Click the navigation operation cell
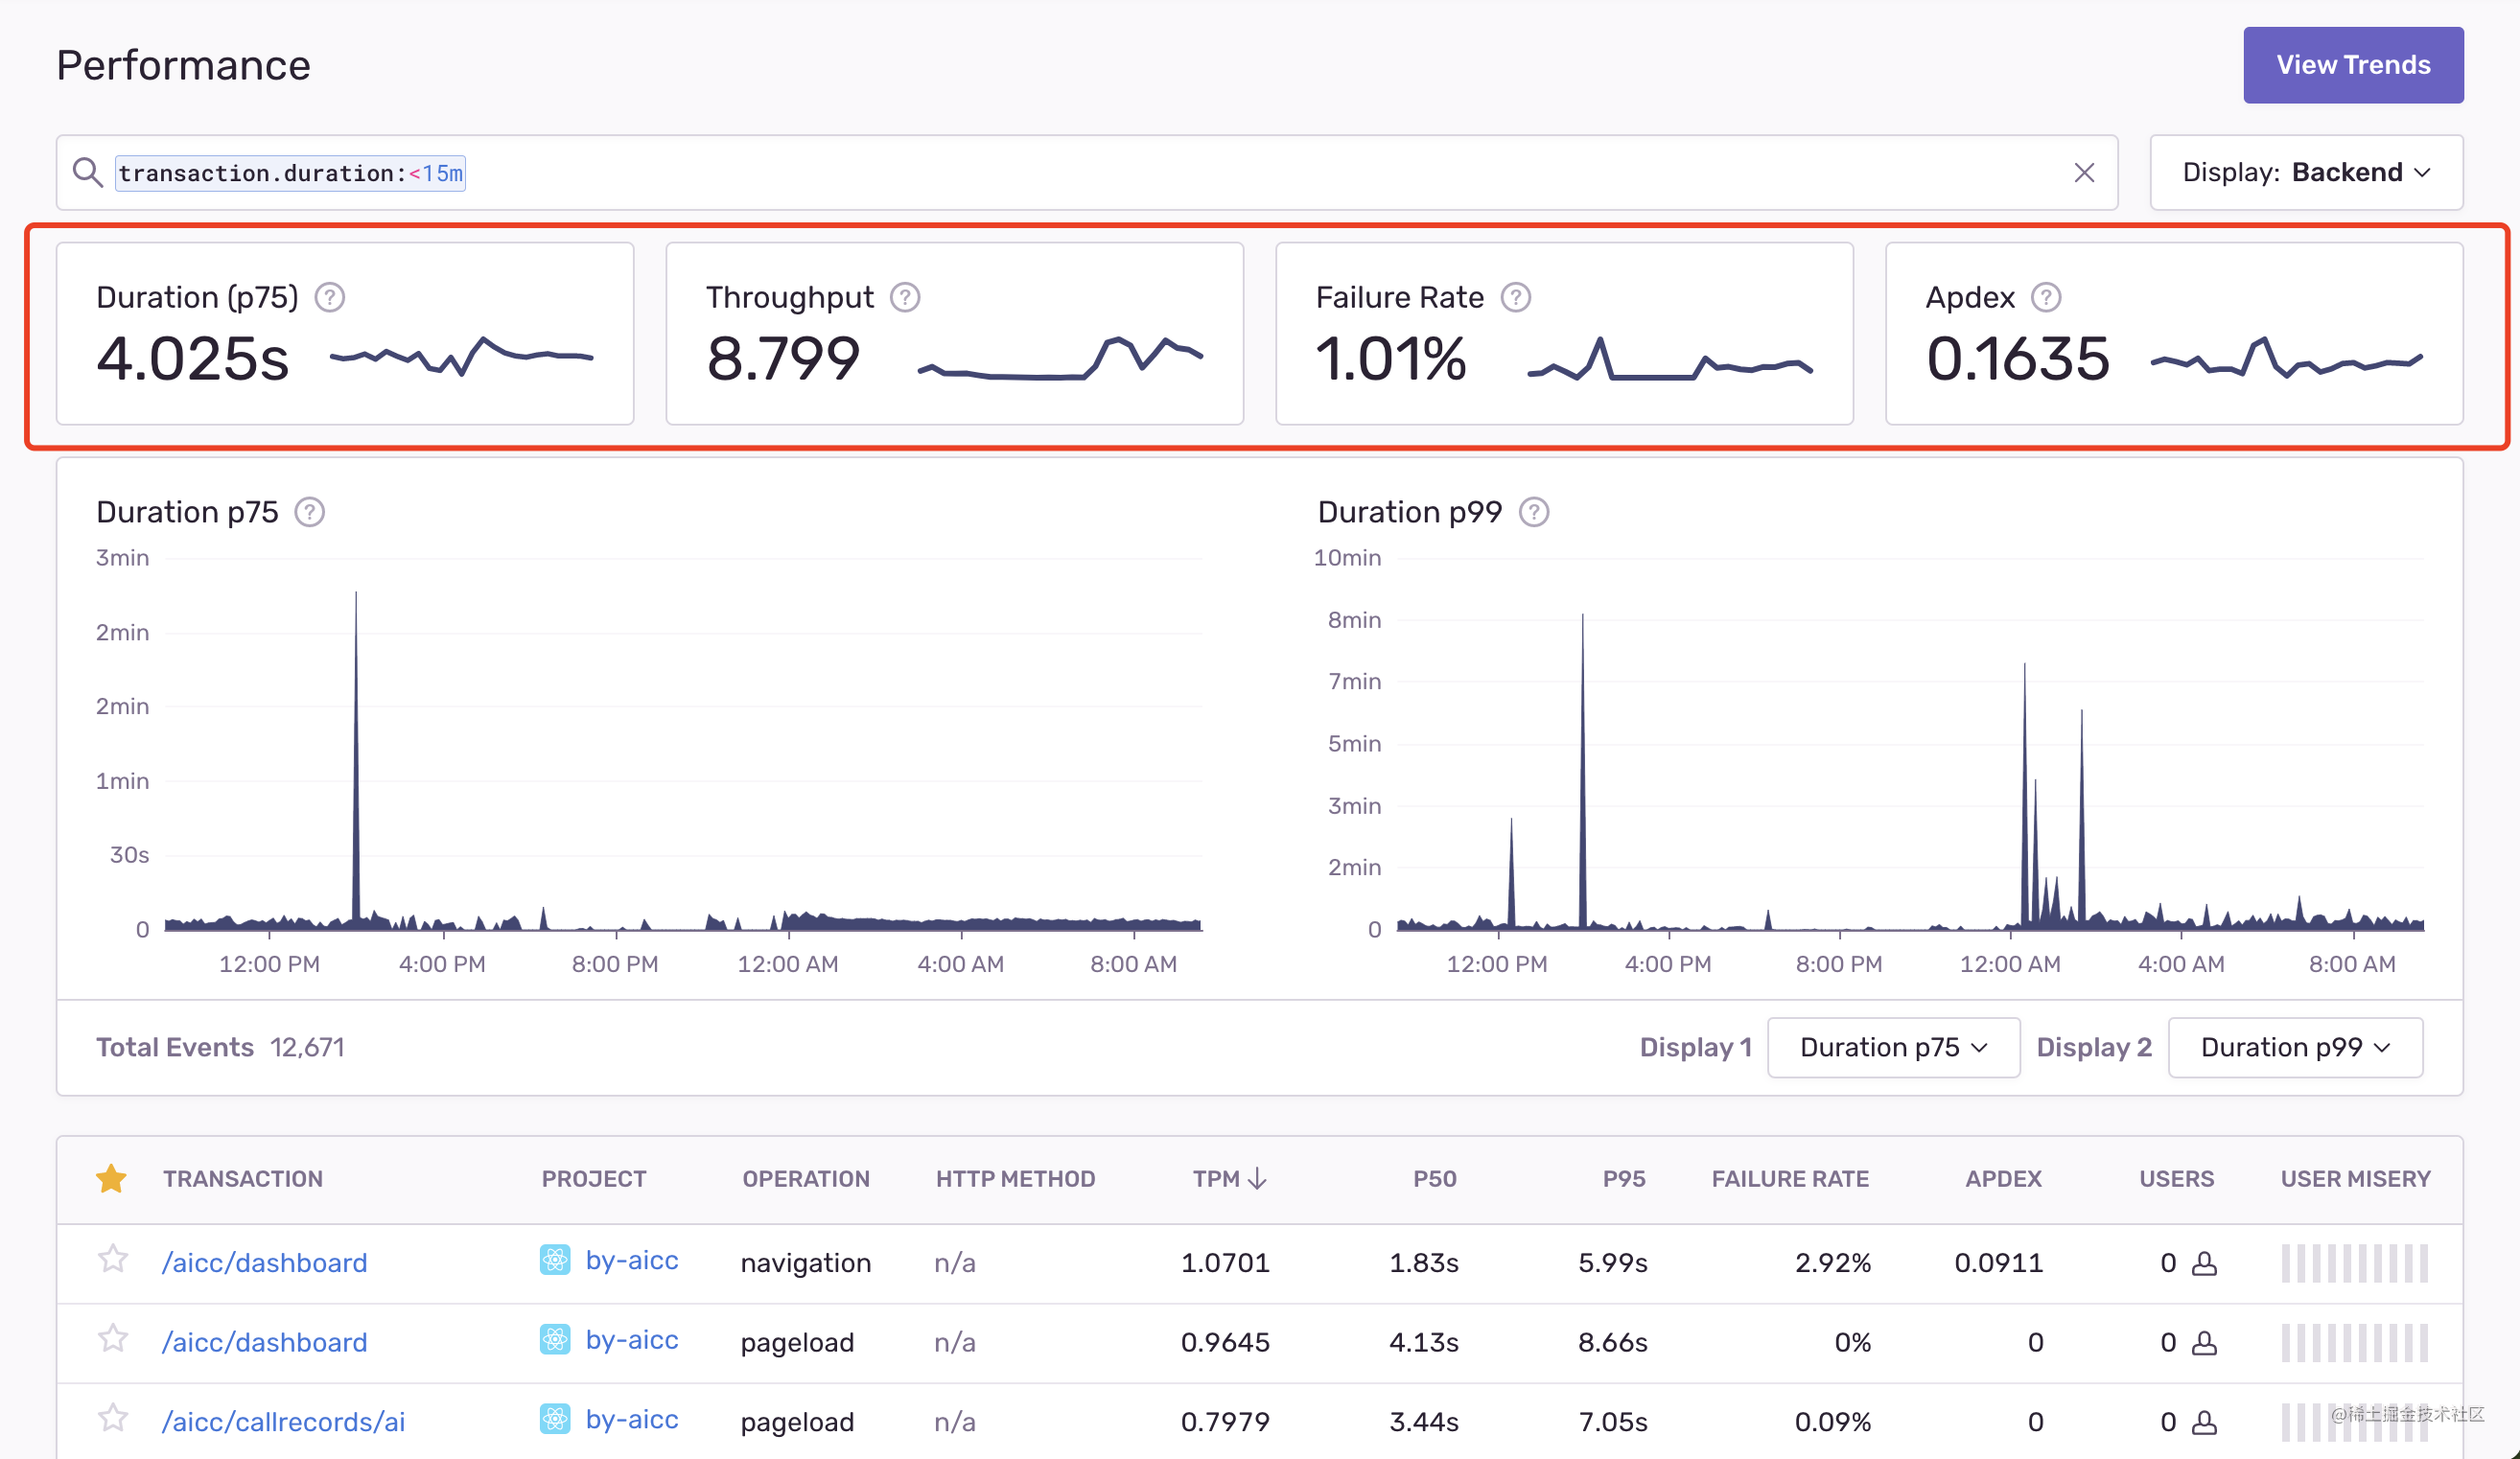2520x1459 pixels. 805,1263
